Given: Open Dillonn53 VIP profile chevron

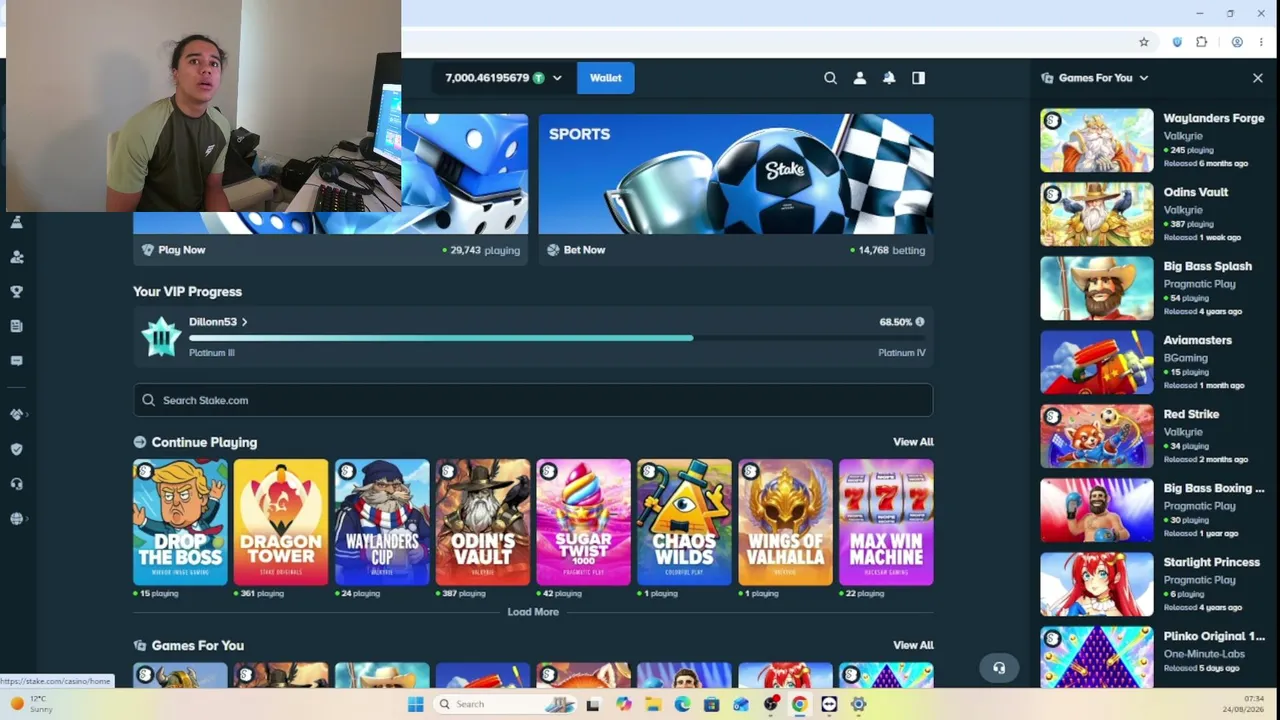Looking at the screenshot, I should [x=244, y=322].
